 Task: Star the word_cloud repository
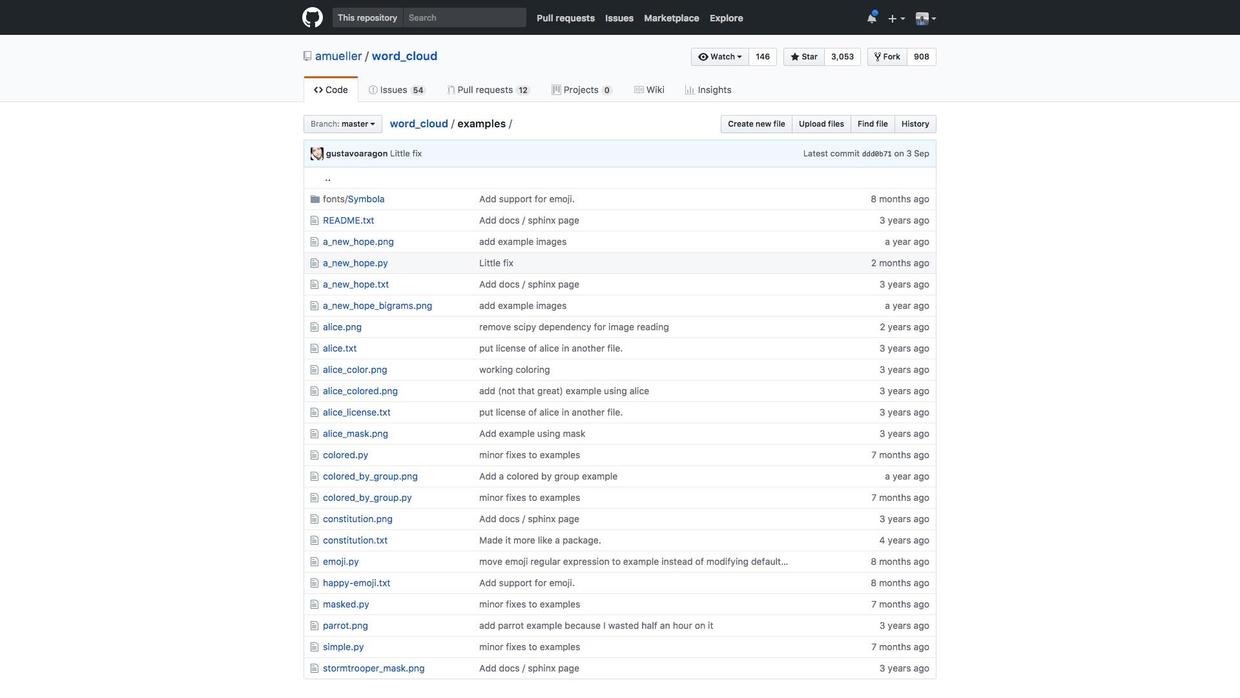pyautogui.click(x=804, y=57)
